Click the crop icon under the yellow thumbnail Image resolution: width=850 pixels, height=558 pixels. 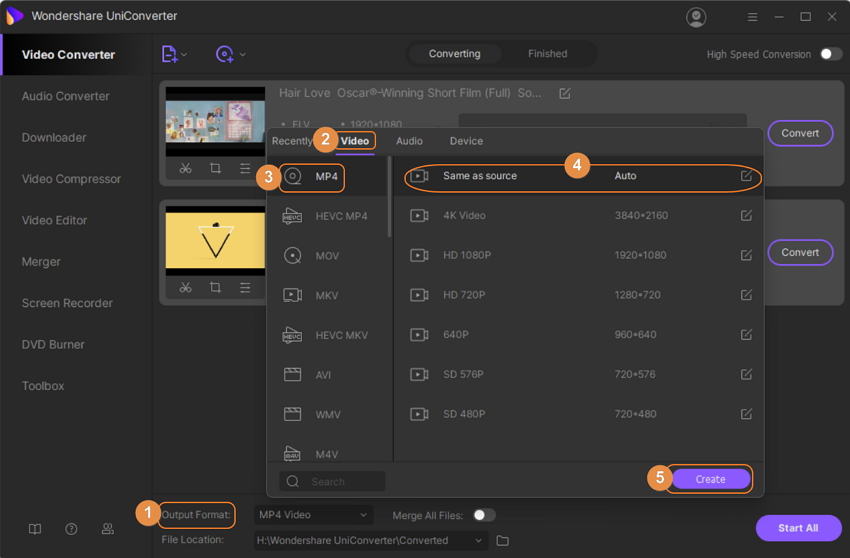(215, 287)
